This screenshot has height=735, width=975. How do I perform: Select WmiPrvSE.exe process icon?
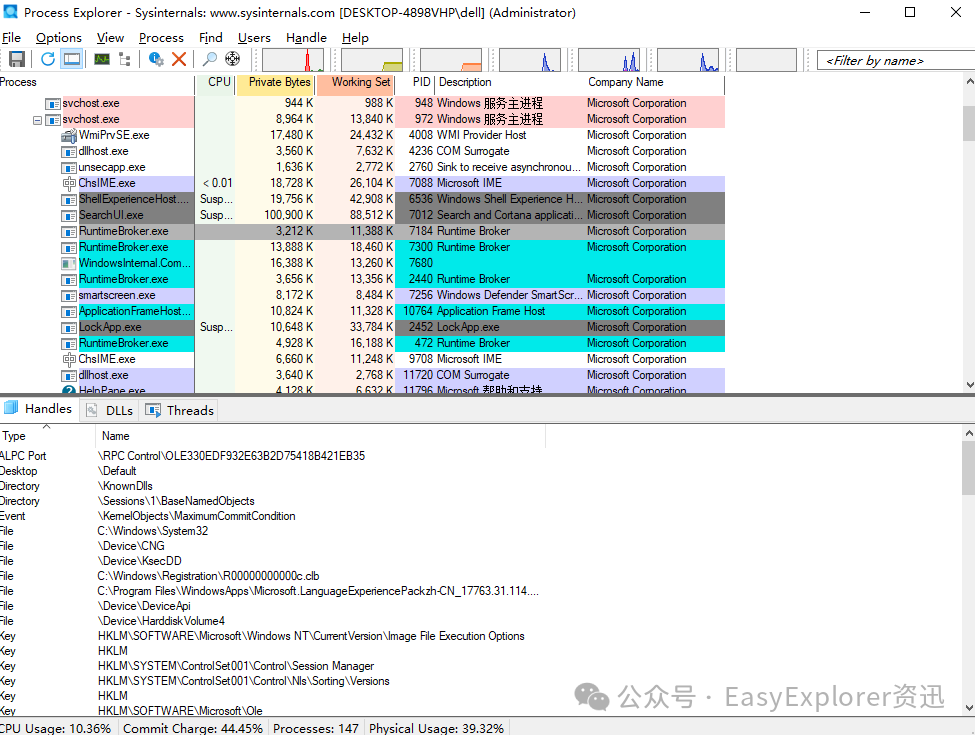[x=69, y=135]
